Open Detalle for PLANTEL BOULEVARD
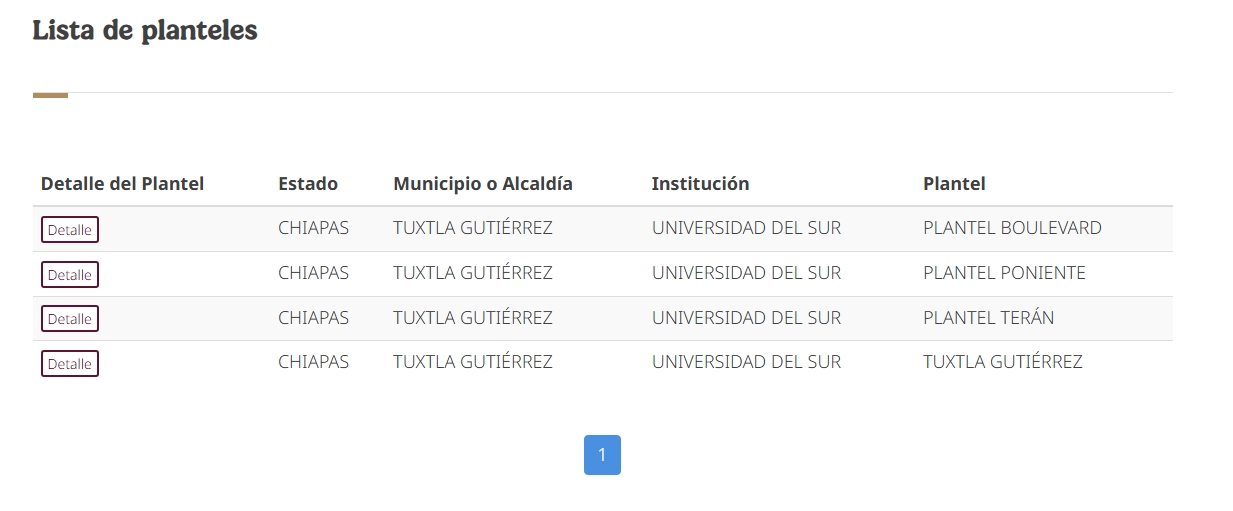Image resolution: width=1233 pixels, height=511 pixels. point(70,230)
